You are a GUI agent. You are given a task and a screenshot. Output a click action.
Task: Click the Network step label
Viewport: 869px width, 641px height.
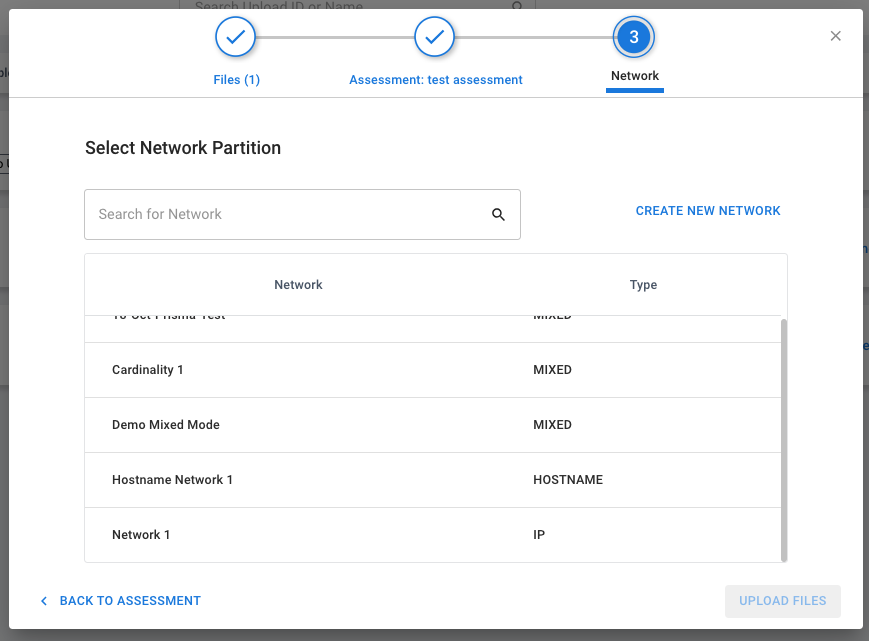click(x=634, y=75)
